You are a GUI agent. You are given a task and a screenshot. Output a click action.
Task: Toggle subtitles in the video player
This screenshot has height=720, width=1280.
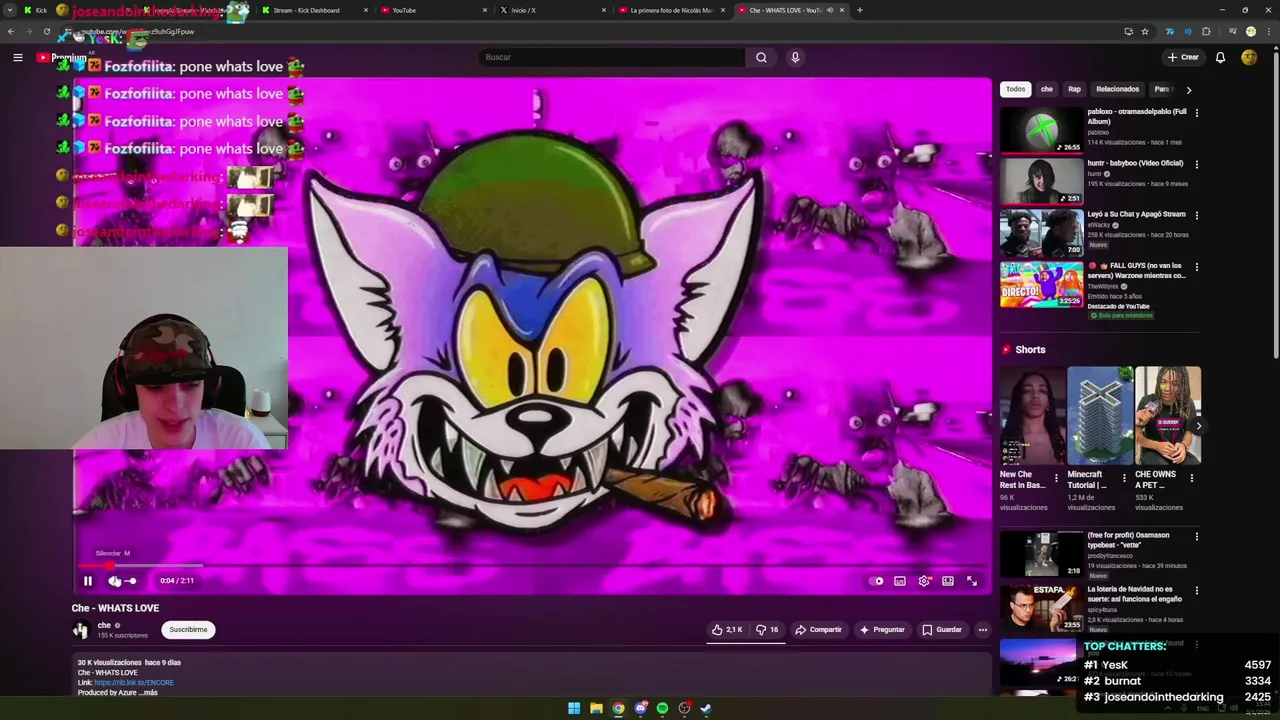pyautogui.click(x=900, y=581)
